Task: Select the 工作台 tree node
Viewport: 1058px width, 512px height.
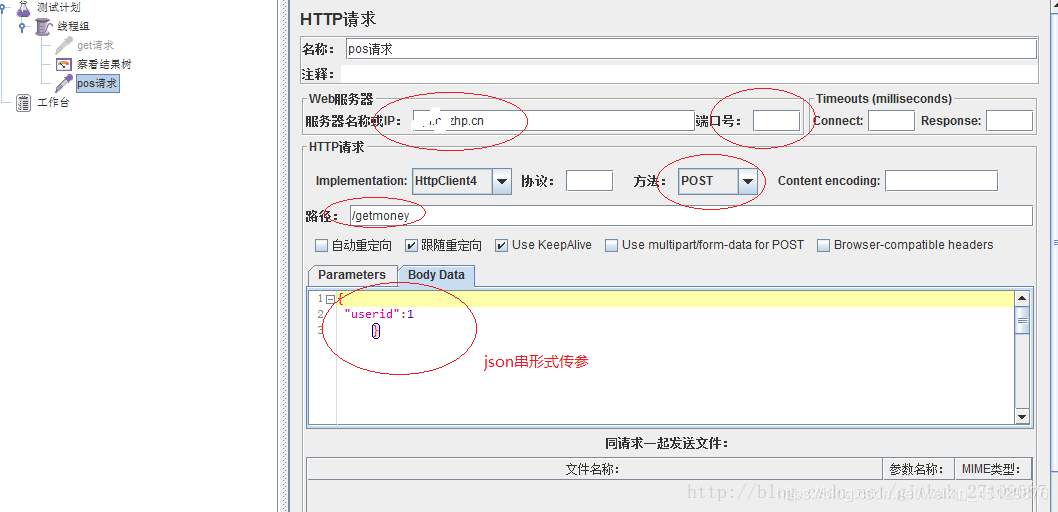Action: (x=53, y=103)
